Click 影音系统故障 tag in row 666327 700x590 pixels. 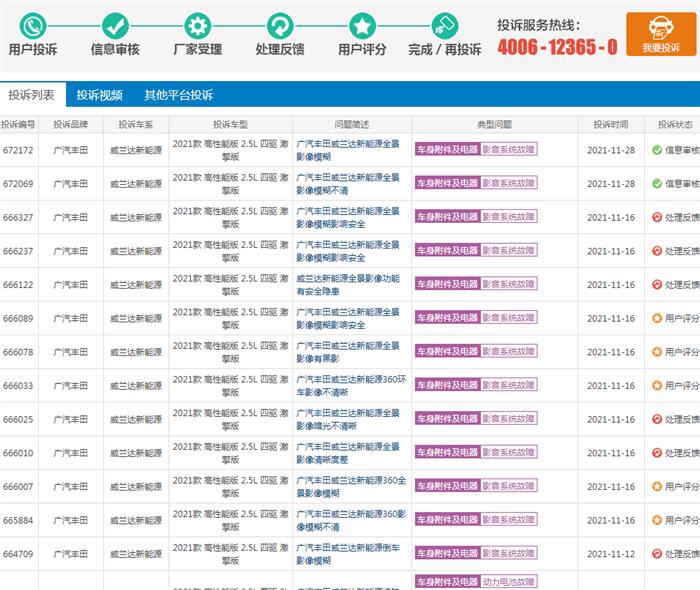click(x=509, y=217)
